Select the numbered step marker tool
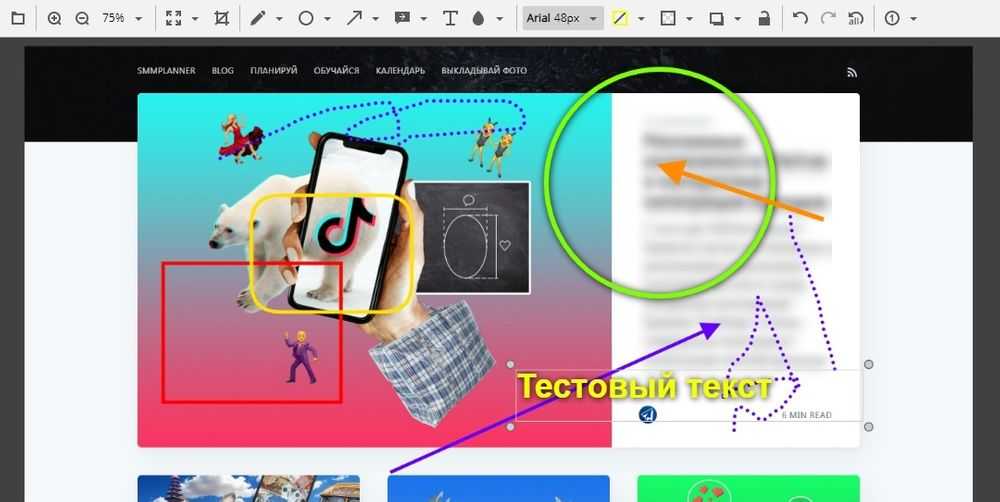This screenshot has width=1000, height=502. coord(892,18)
